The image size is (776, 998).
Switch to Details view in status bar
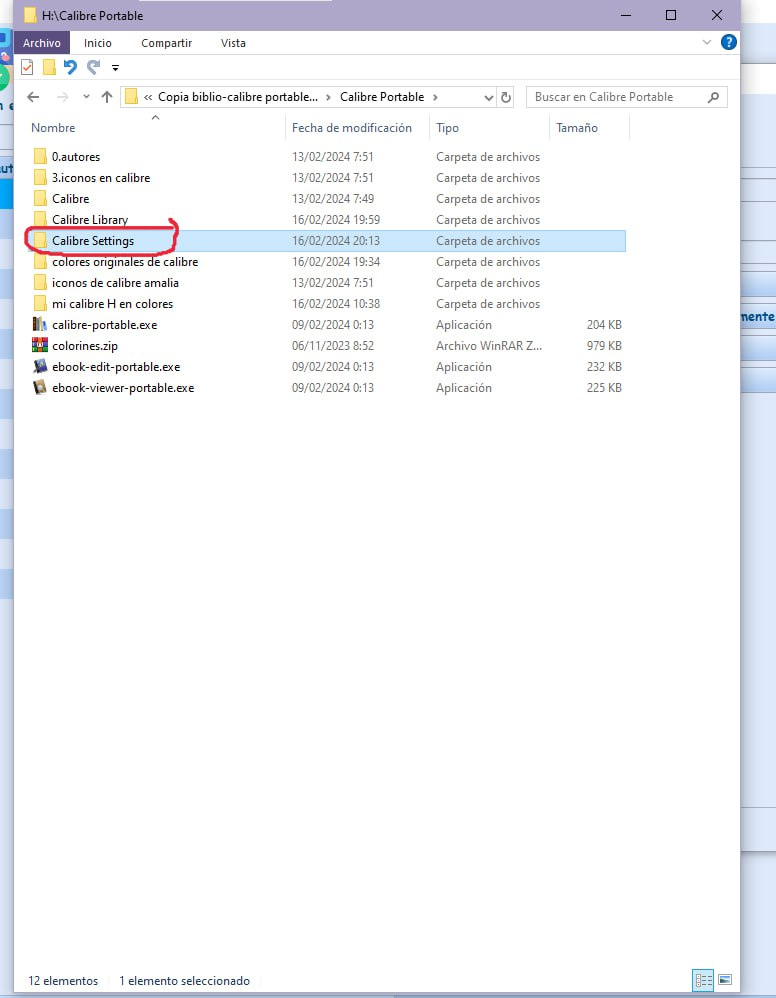(703, 980)
